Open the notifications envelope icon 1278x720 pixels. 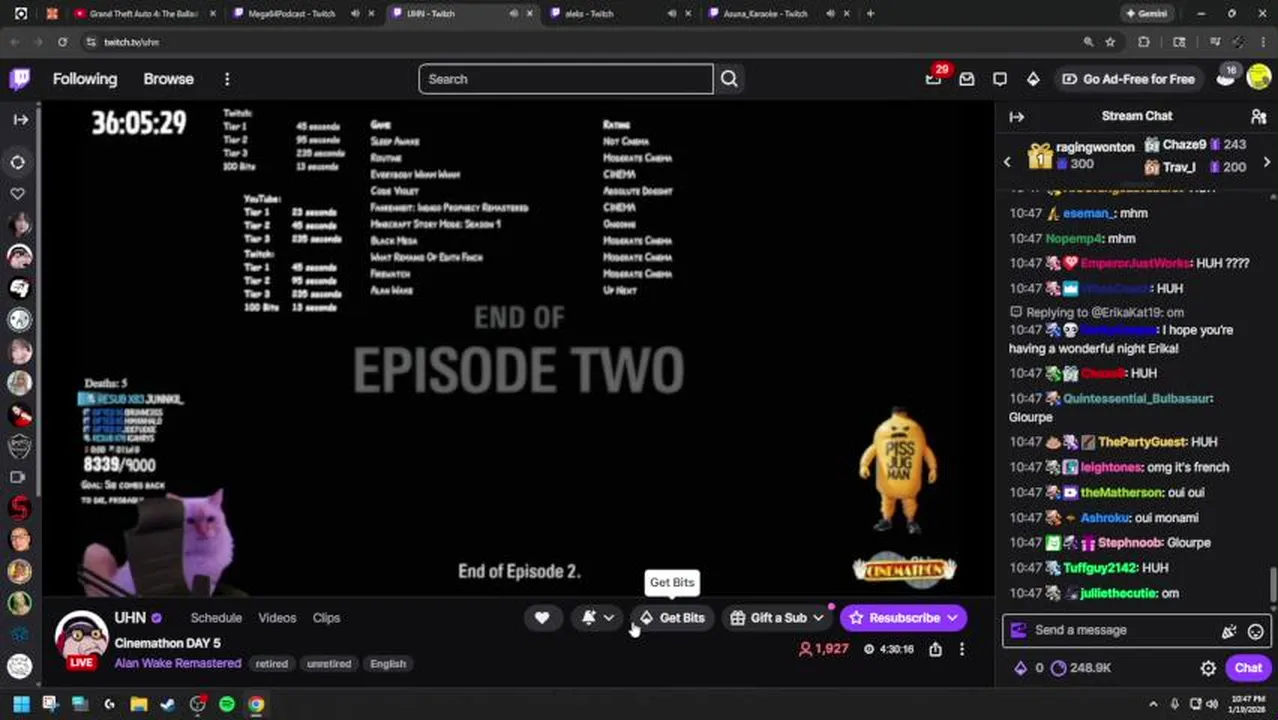point(967,79)
